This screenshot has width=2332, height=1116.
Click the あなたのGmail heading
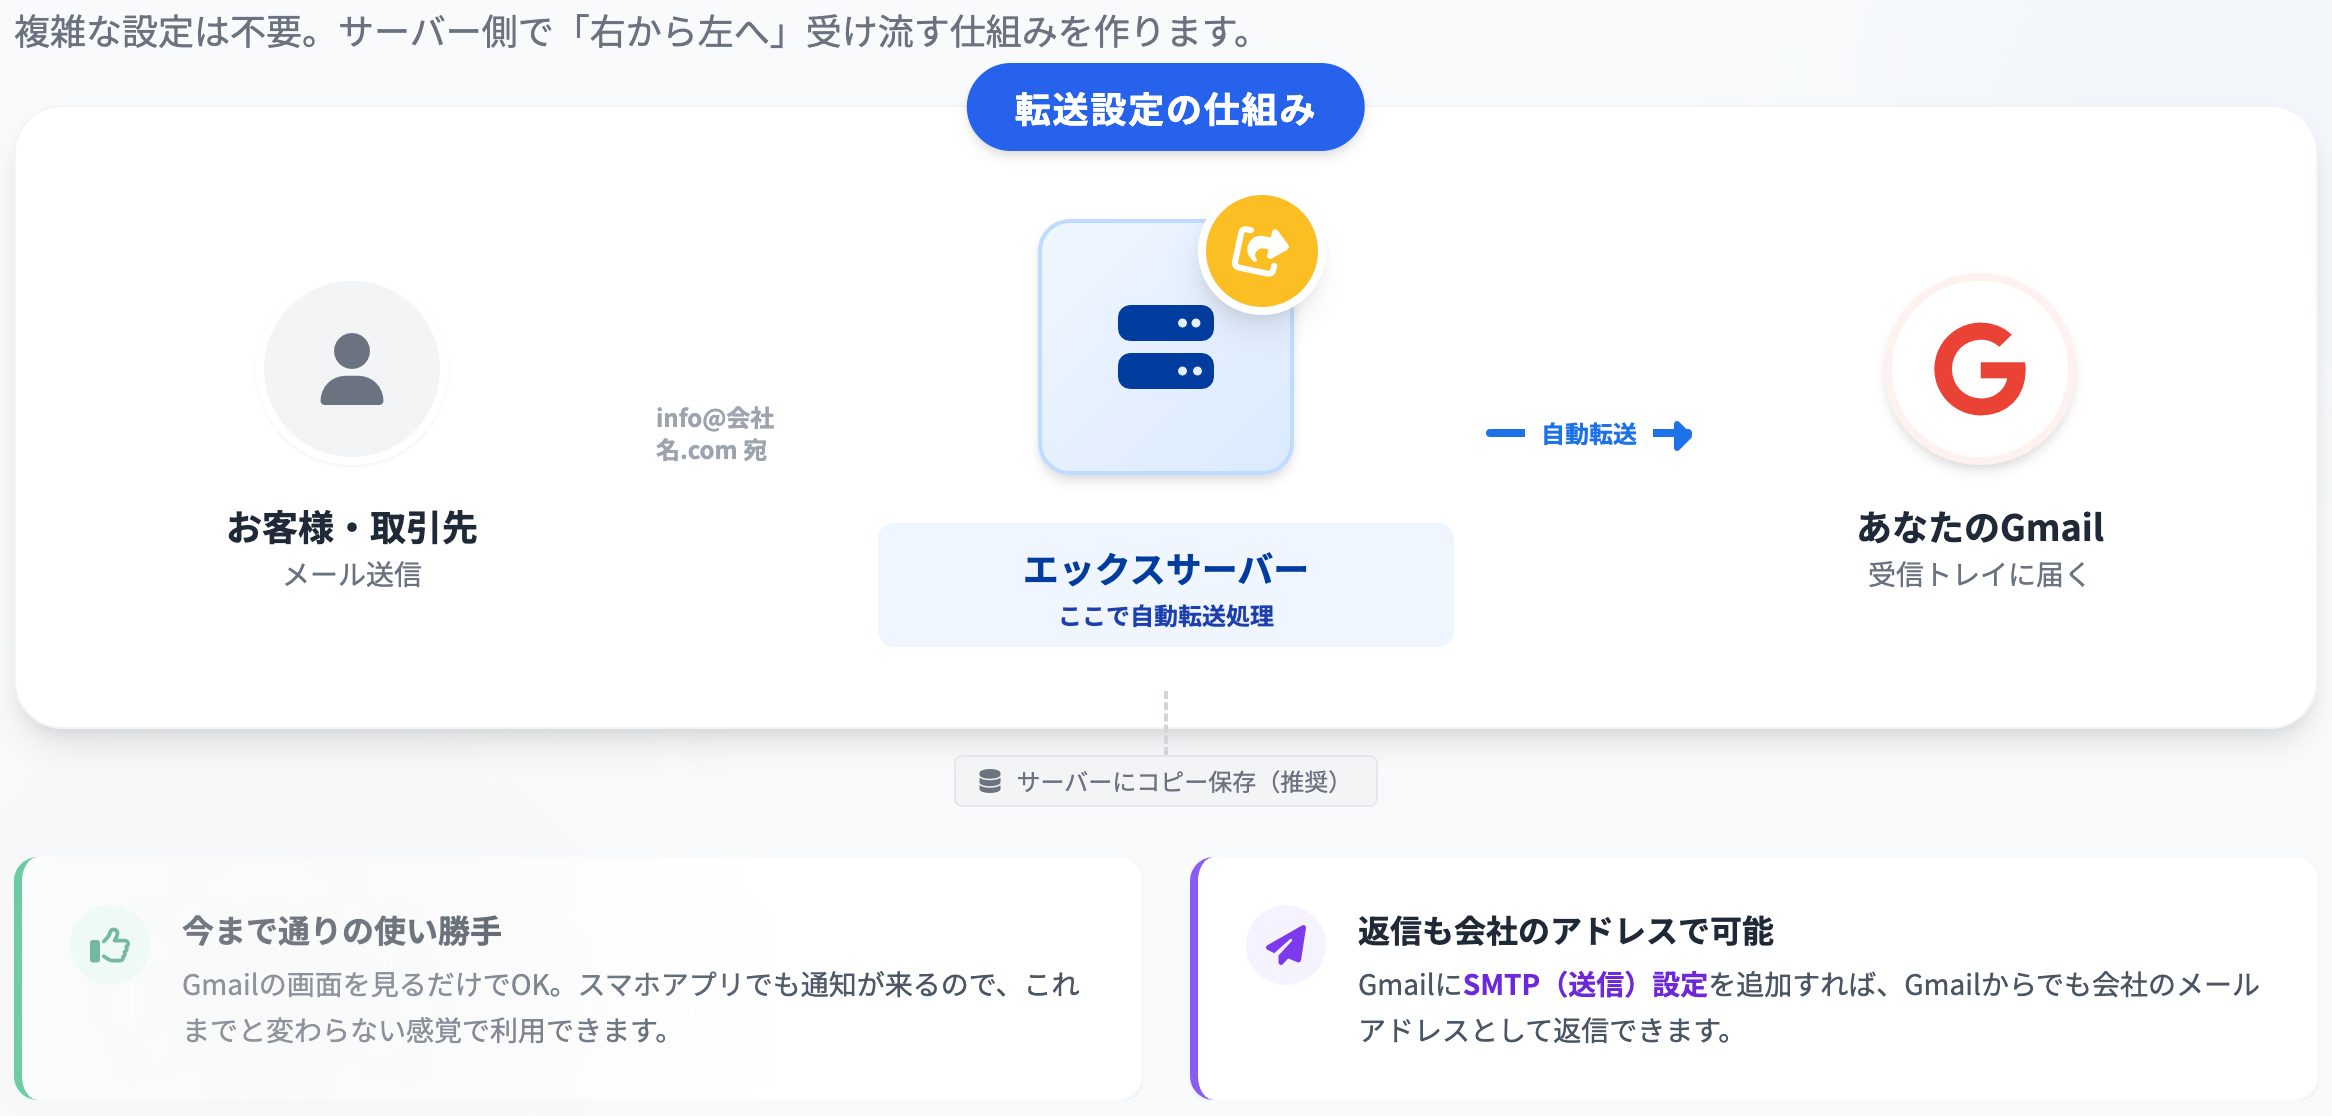(1979, 527)
